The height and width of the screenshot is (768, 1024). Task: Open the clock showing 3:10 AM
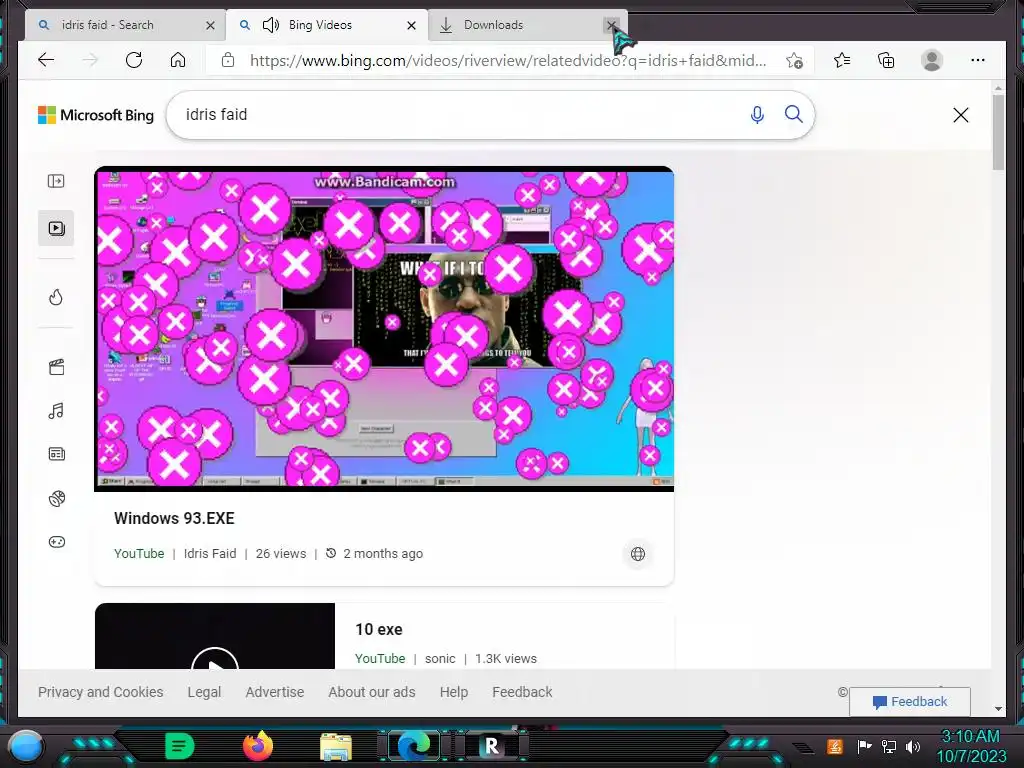tap(970, 746)
